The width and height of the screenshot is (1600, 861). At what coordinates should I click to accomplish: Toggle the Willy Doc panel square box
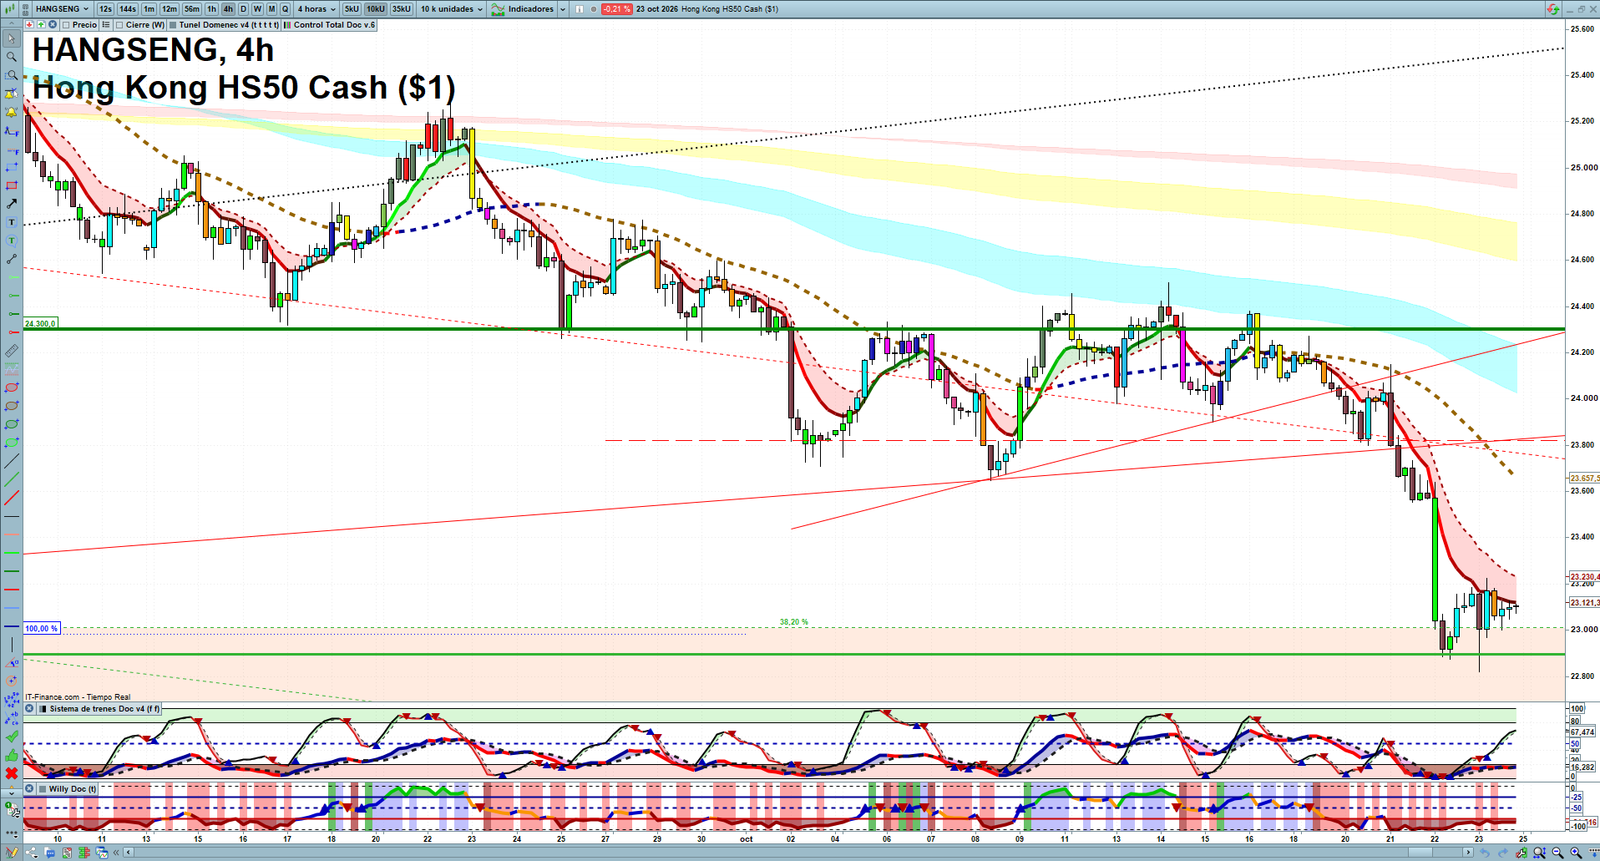click(x=42, y=789)
